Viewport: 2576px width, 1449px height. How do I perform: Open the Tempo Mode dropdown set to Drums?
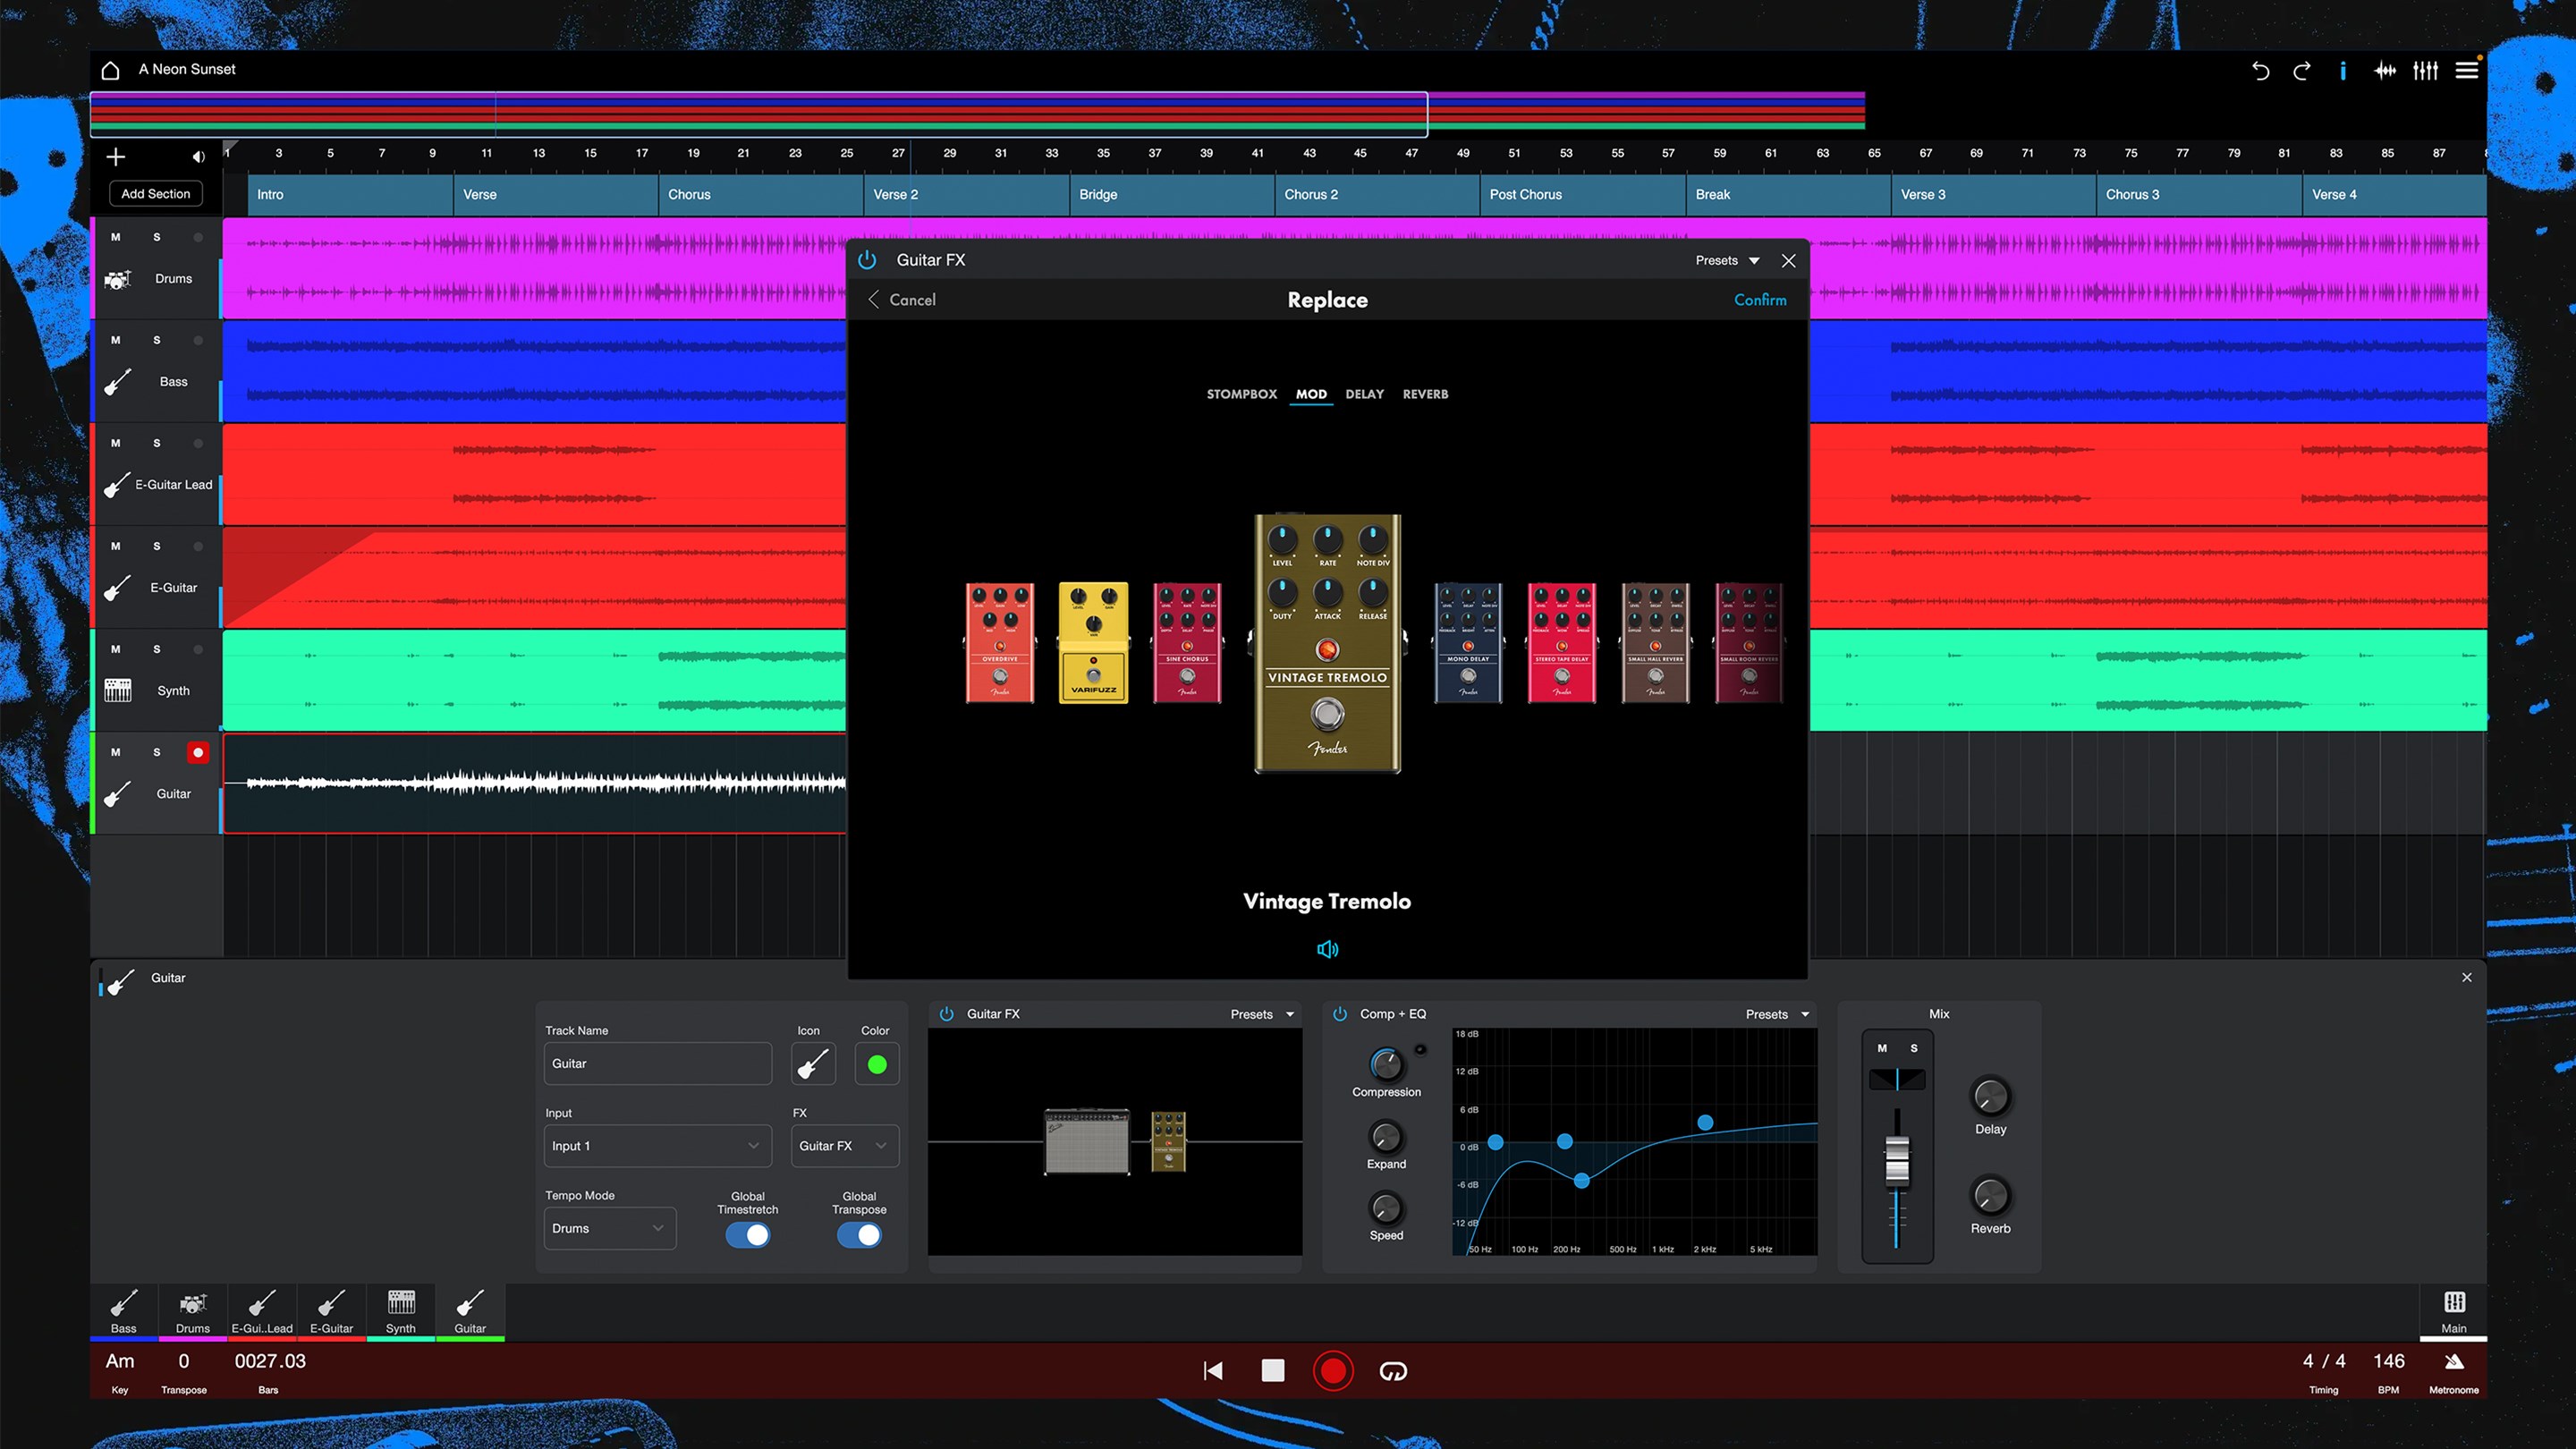609,1228
